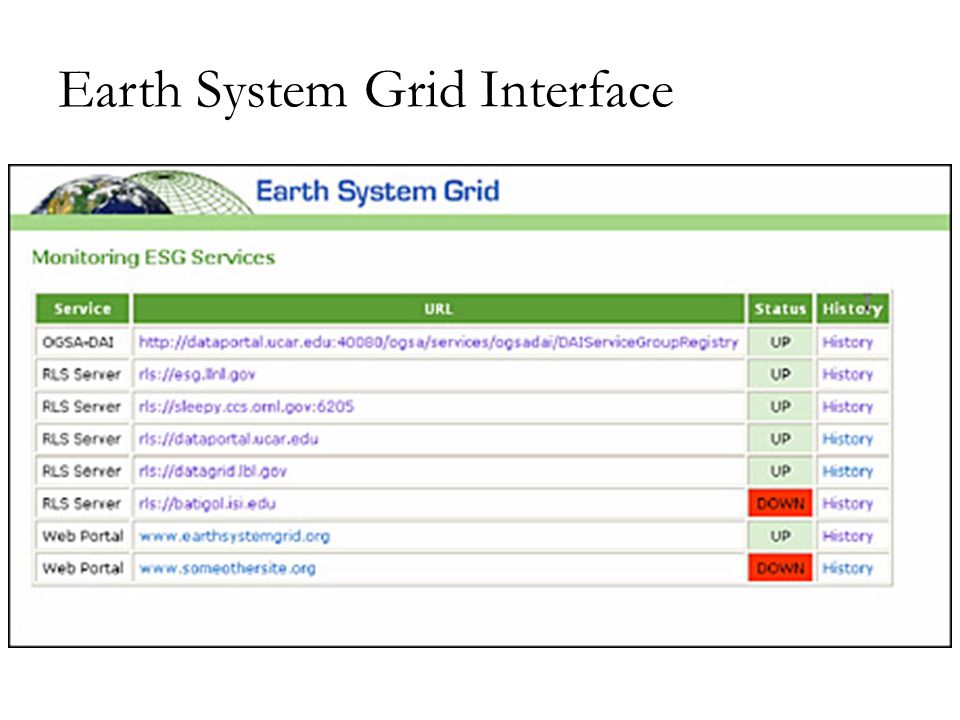
Task: Click the blue Earth System Grid banner title
Action: pyautogui.click(x=378, y=191)
